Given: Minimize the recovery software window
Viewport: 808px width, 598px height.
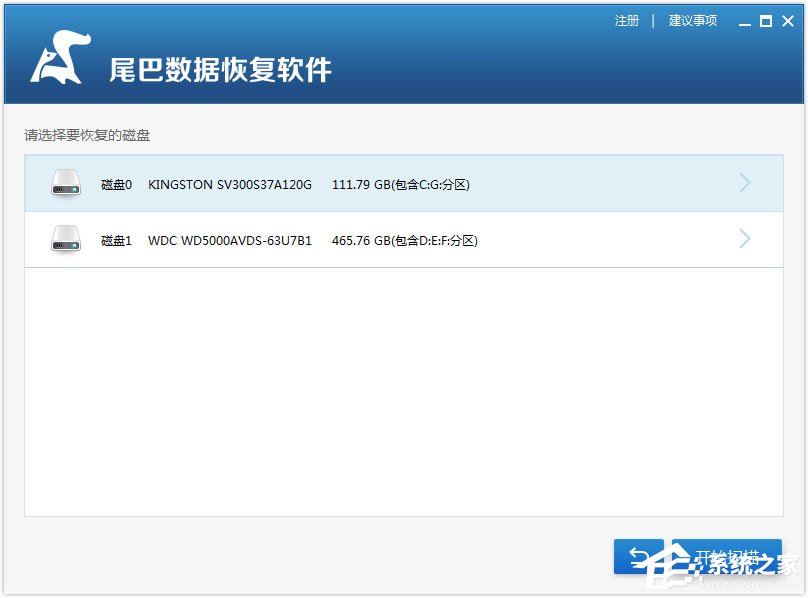Looking at the screenshot, I should point(743,21).
